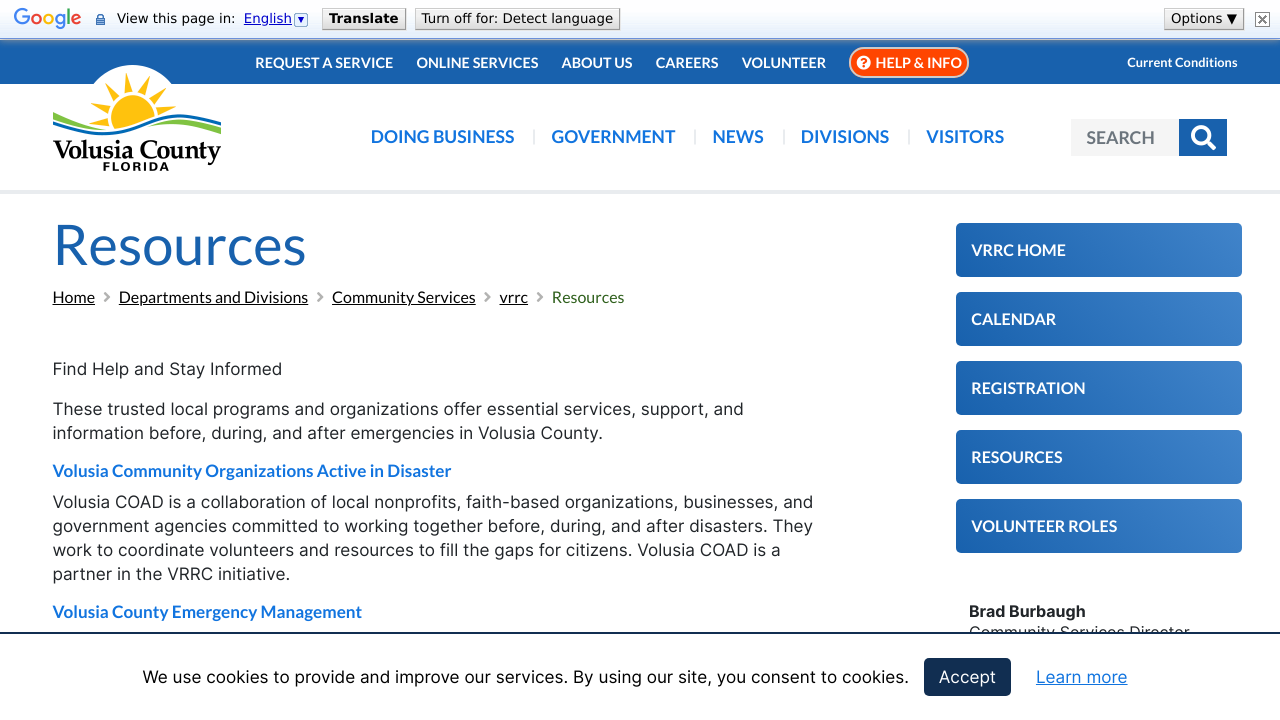Accept cookies with the Accept button

[967, 677]
